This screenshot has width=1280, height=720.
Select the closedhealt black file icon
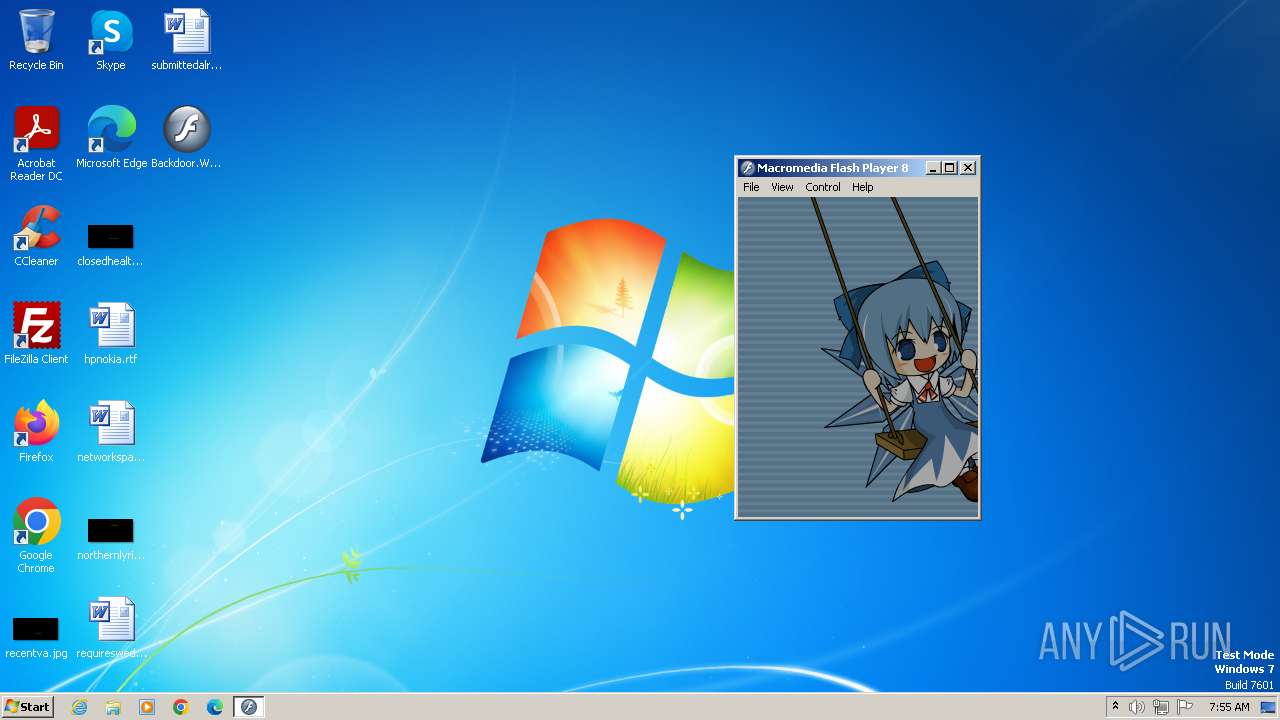click(110, 245)
